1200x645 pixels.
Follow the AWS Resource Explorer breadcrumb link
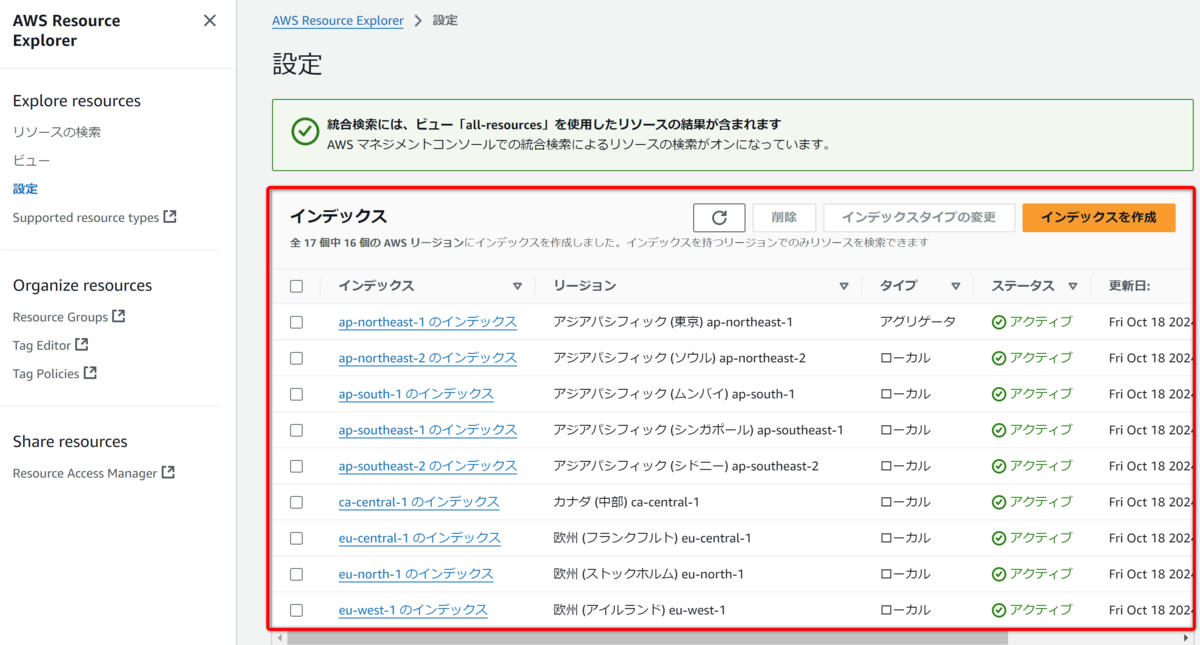point(338,20)
